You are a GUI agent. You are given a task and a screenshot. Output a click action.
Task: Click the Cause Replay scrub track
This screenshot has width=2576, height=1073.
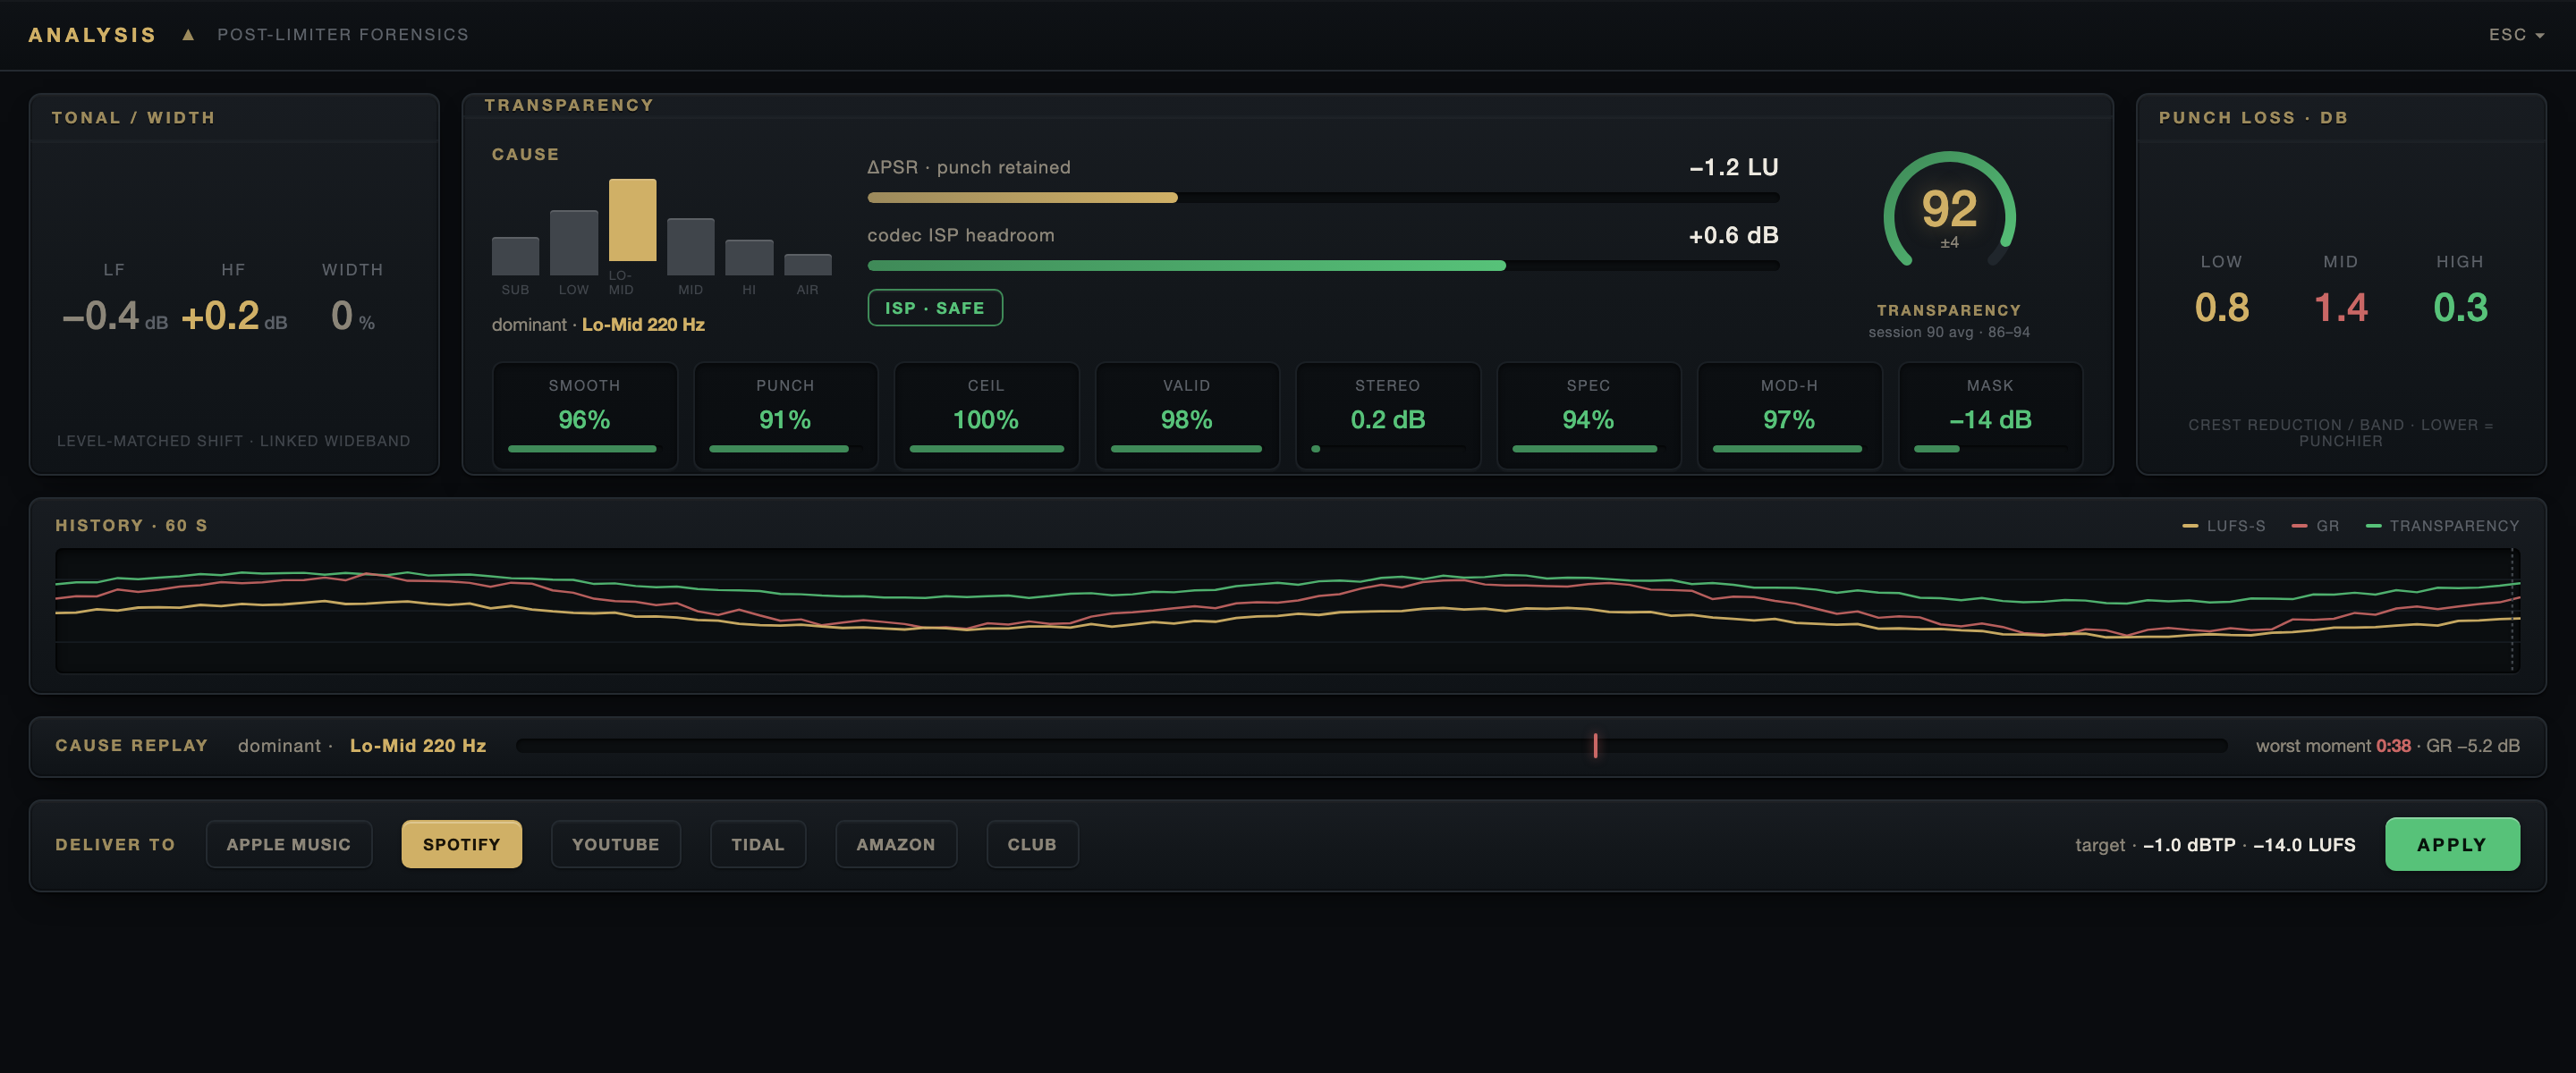click(x=1371, y=745)
